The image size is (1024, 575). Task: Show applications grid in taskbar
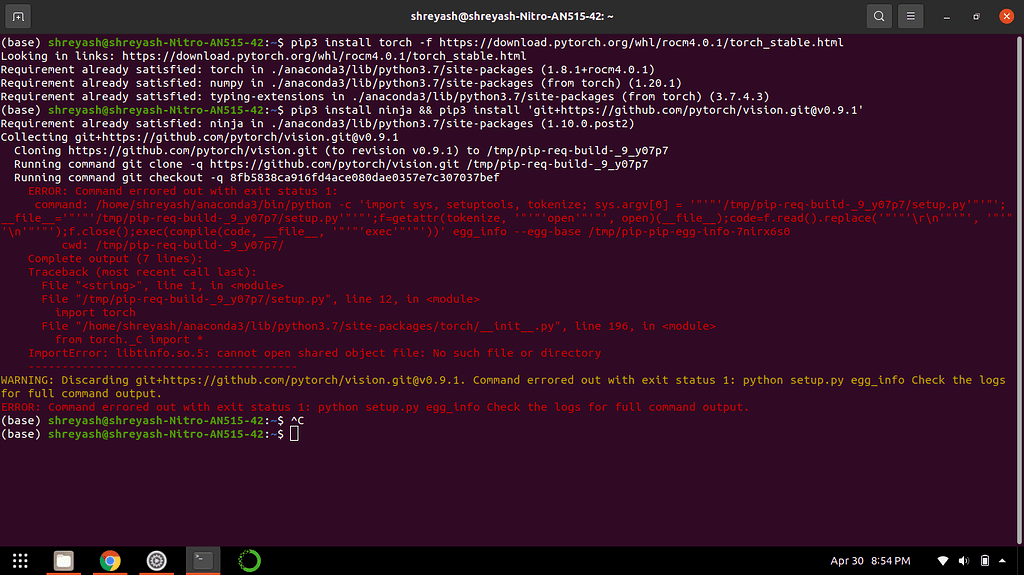20,560
